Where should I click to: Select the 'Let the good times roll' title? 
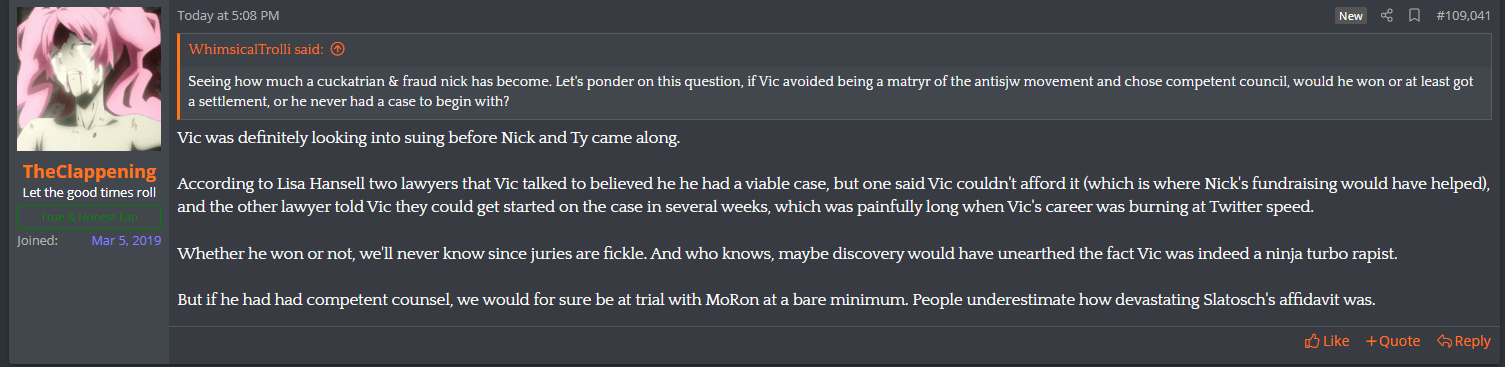click(x=89, y=193)
